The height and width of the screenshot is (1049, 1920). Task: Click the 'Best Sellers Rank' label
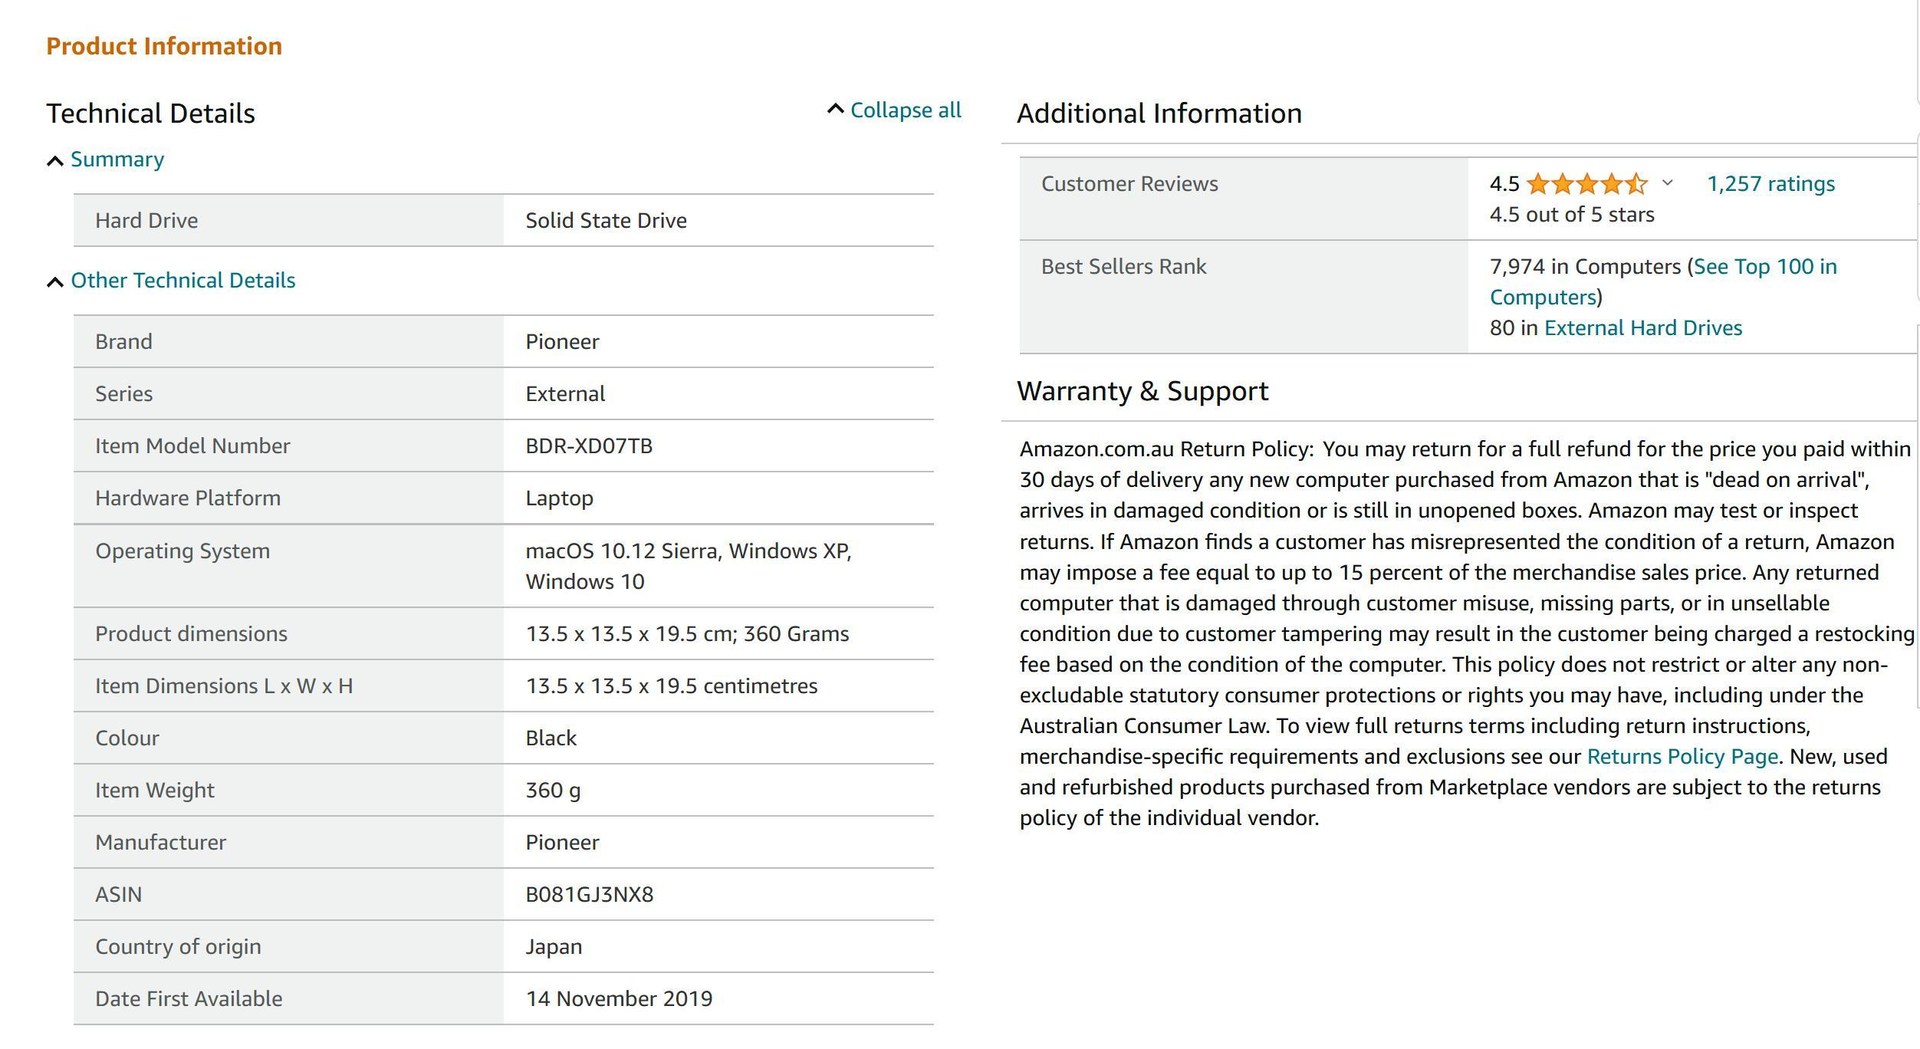coord(1123,267)
